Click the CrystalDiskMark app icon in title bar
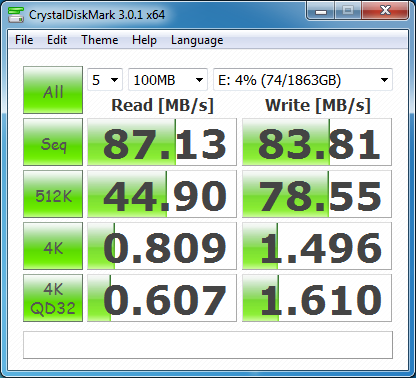This screenshot has height=378, width=416. click(16, 15)
